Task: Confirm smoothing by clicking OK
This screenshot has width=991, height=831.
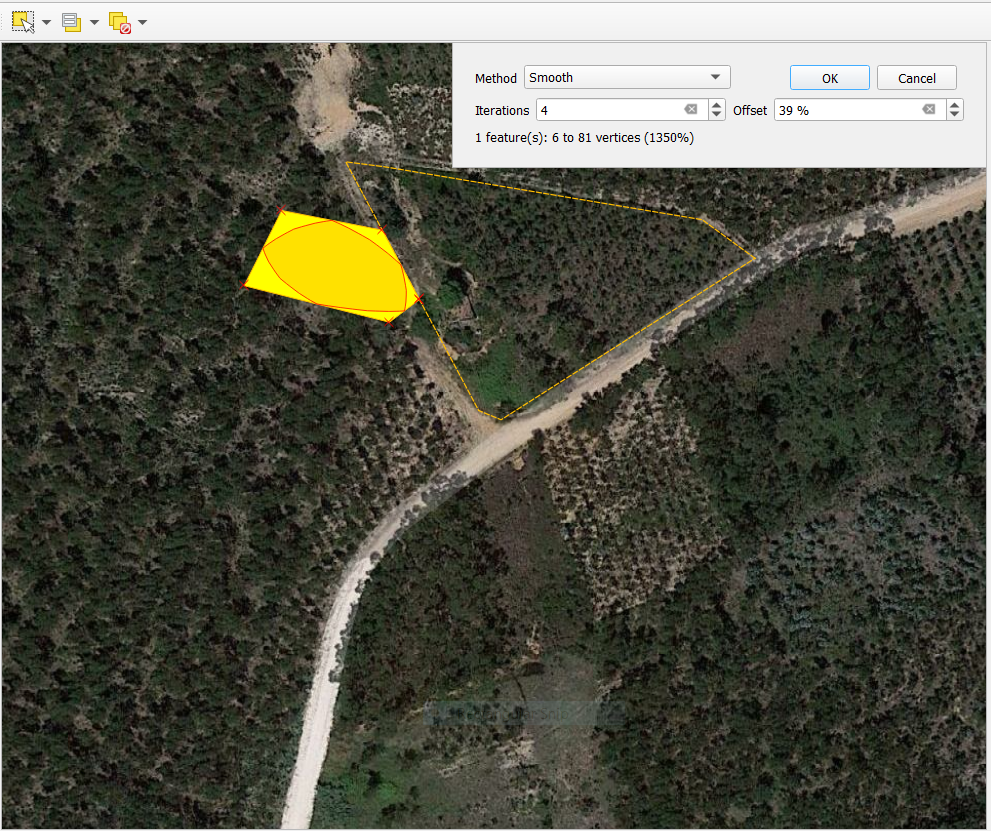Action: [829, 77]
